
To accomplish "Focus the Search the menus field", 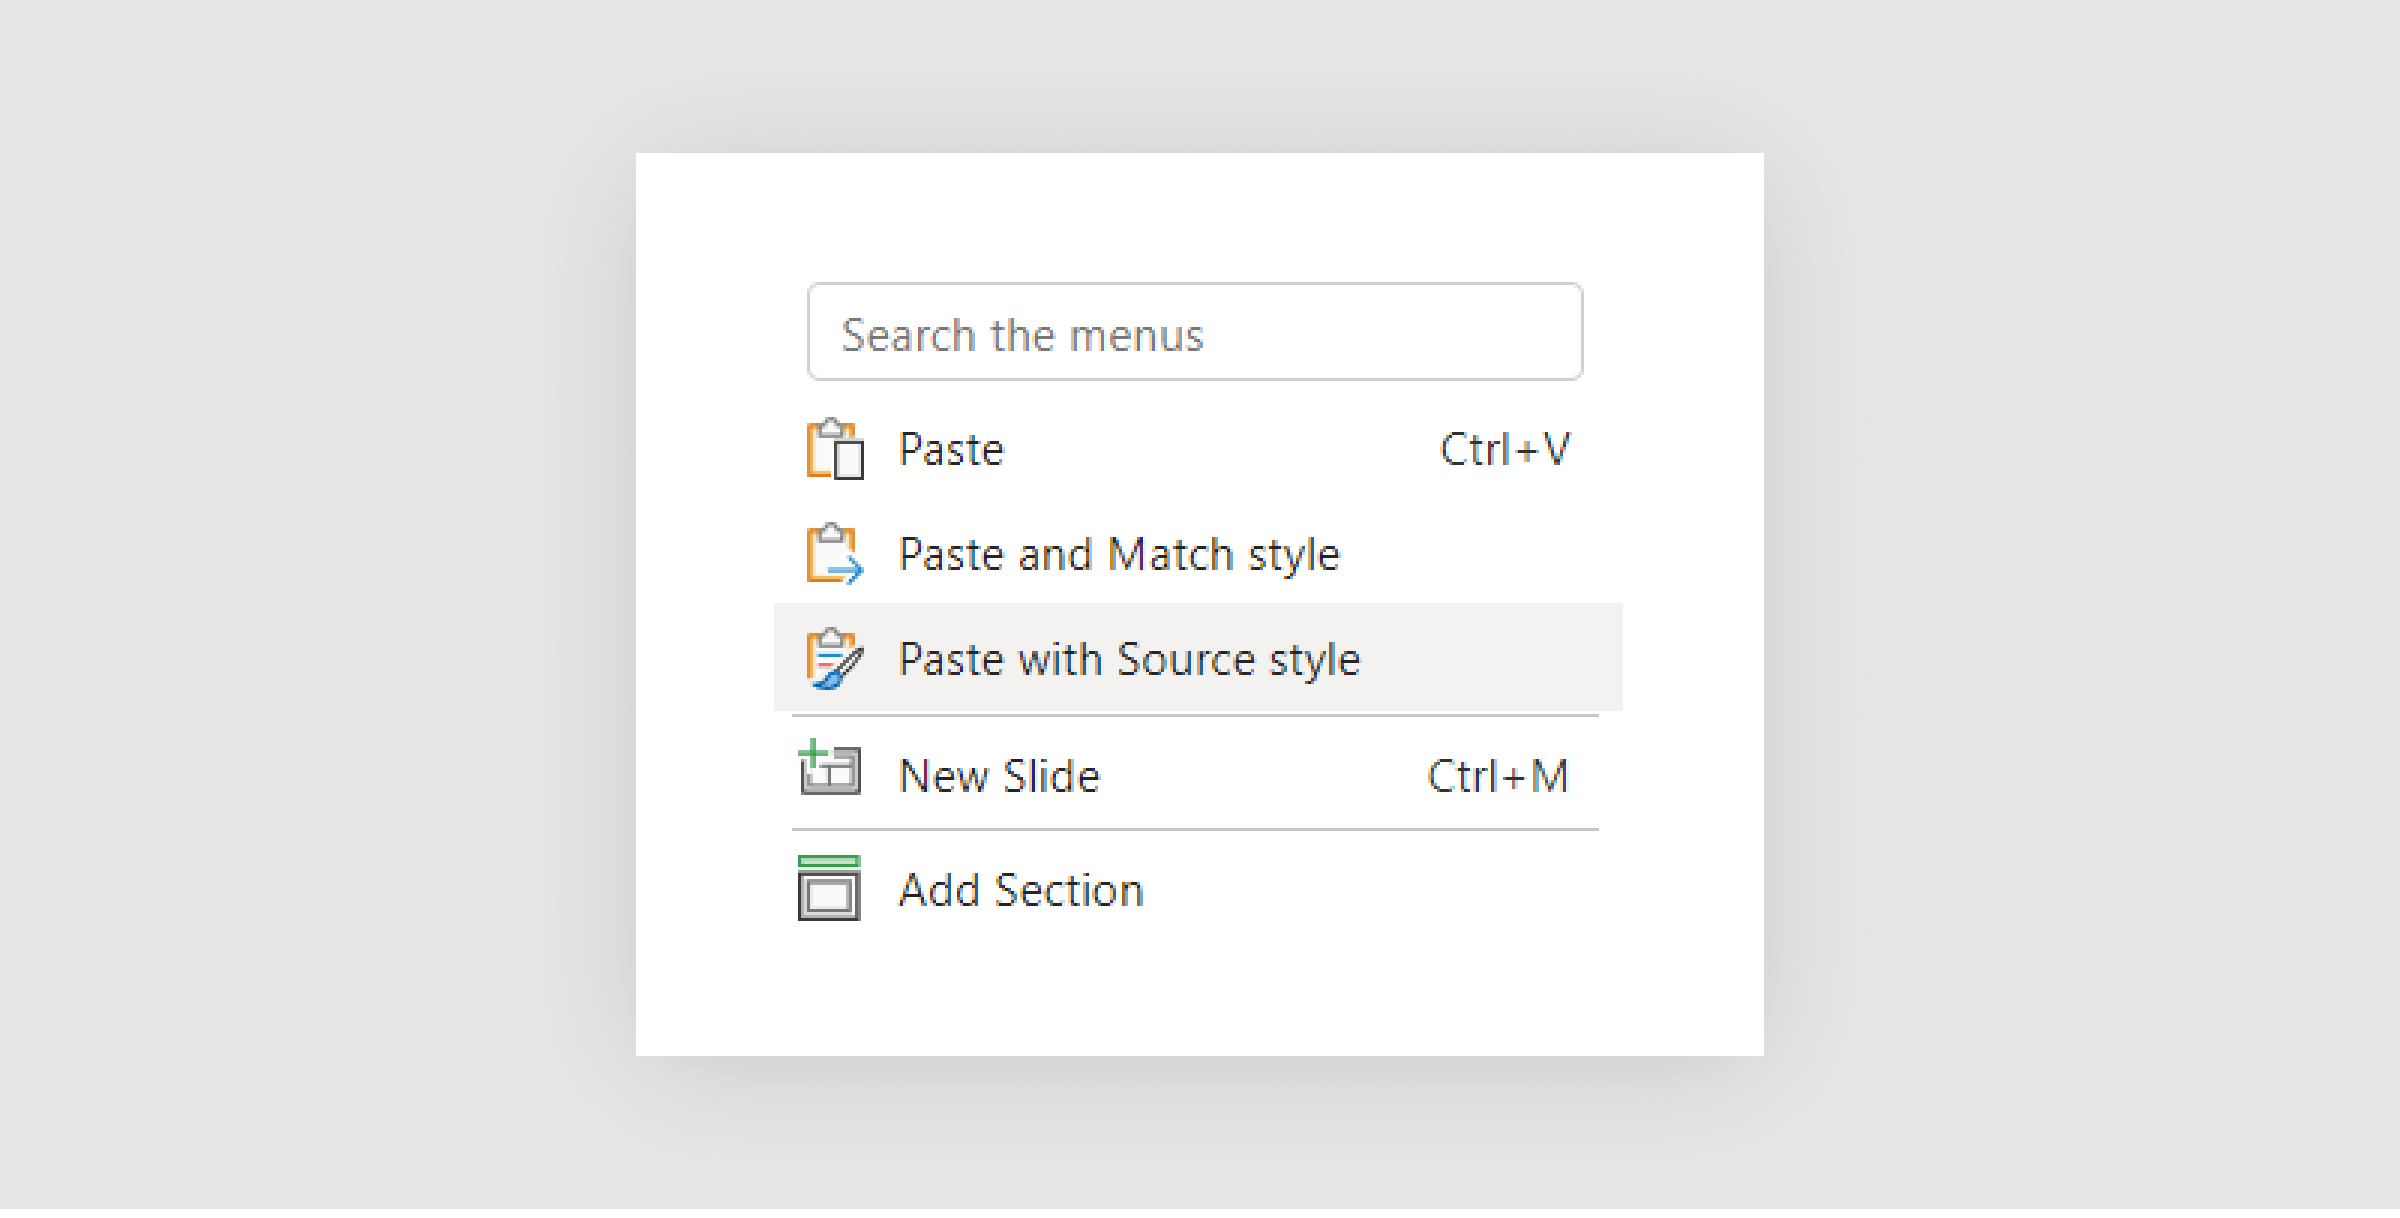I will click(1195, 333).
